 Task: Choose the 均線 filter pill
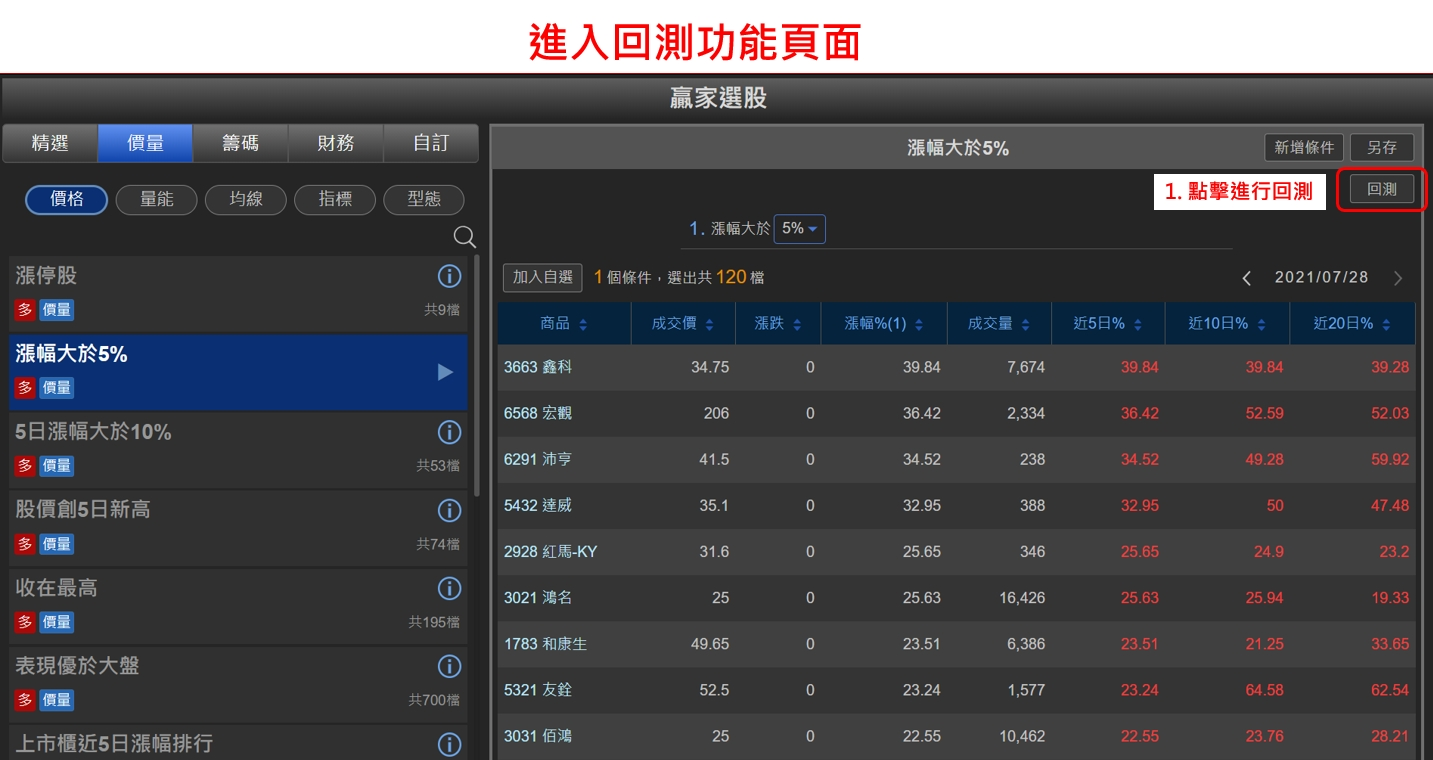245,199
